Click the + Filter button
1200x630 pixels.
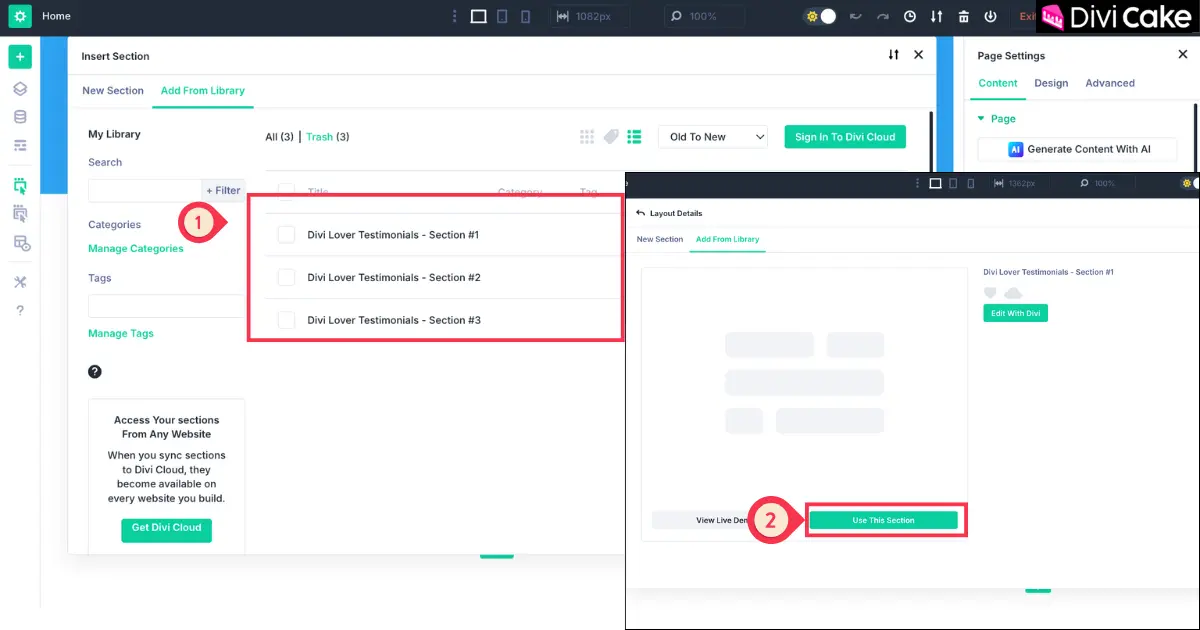click(223, 190)
